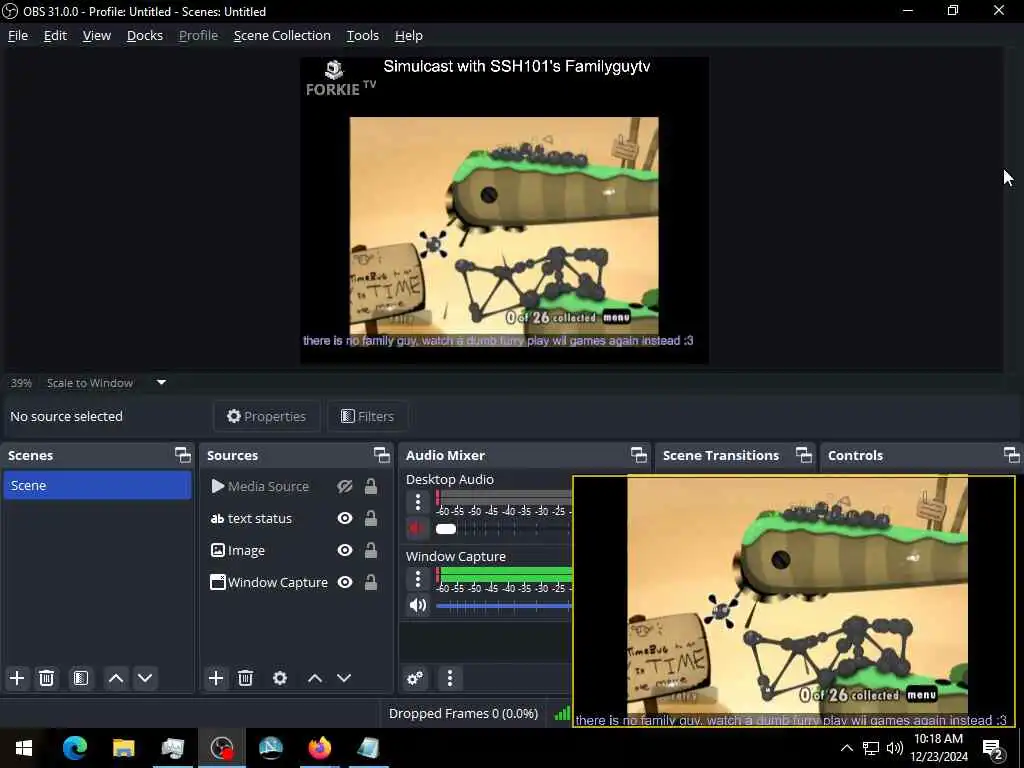Screen dimensions: 1024x768
Task: Toggle lock on text status source
Action: point(370,519)
